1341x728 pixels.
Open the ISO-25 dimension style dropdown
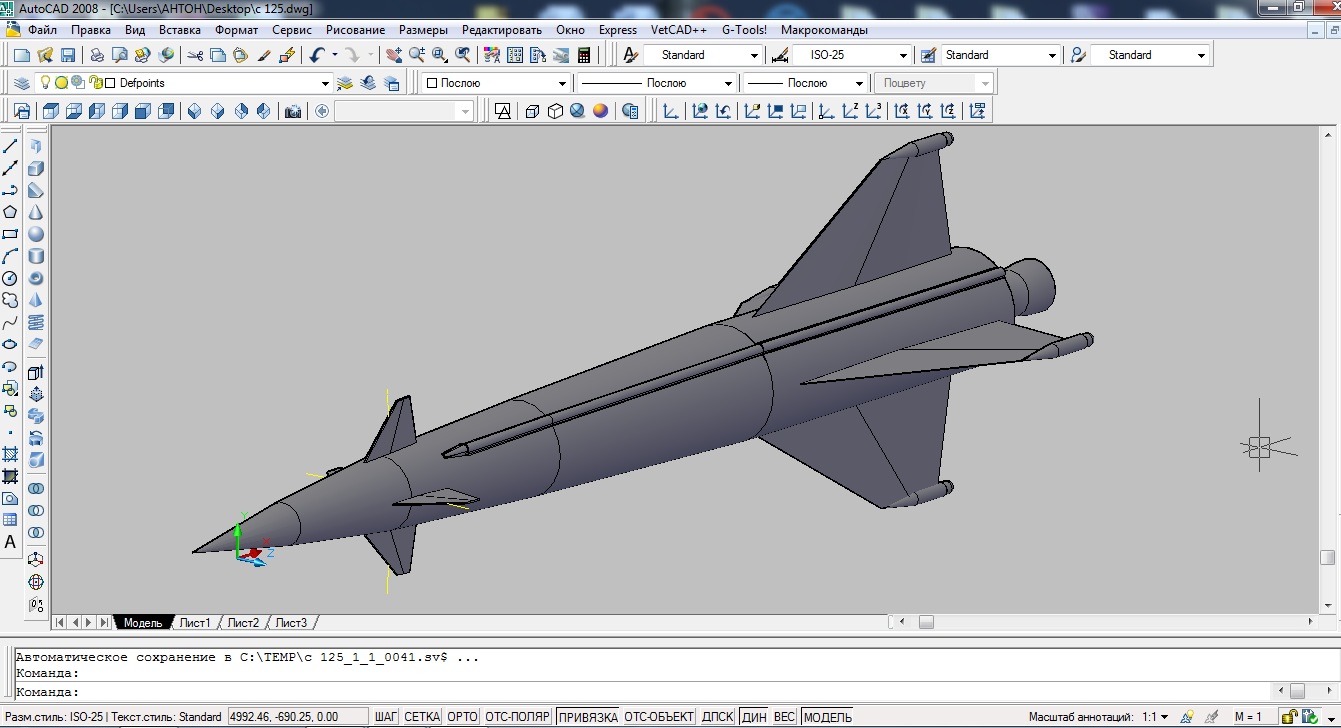[x=903, y=55]
